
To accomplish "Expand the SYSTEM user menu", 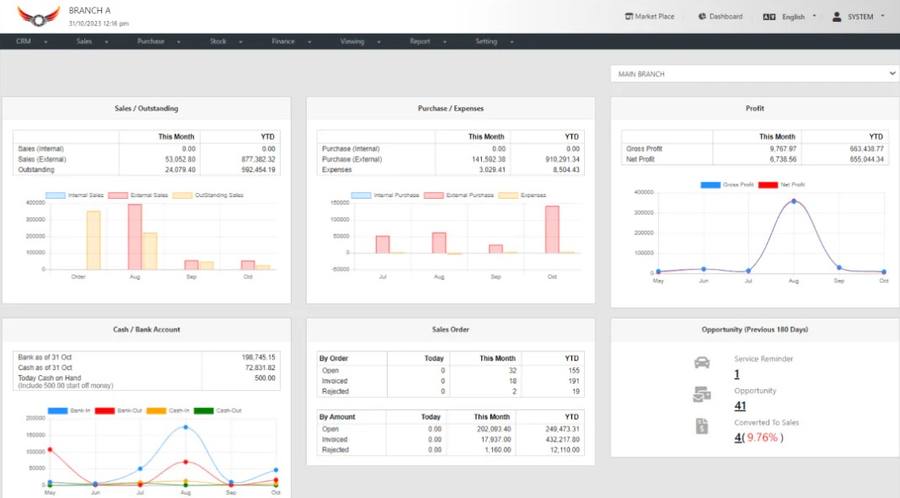I will coord(866,17).
